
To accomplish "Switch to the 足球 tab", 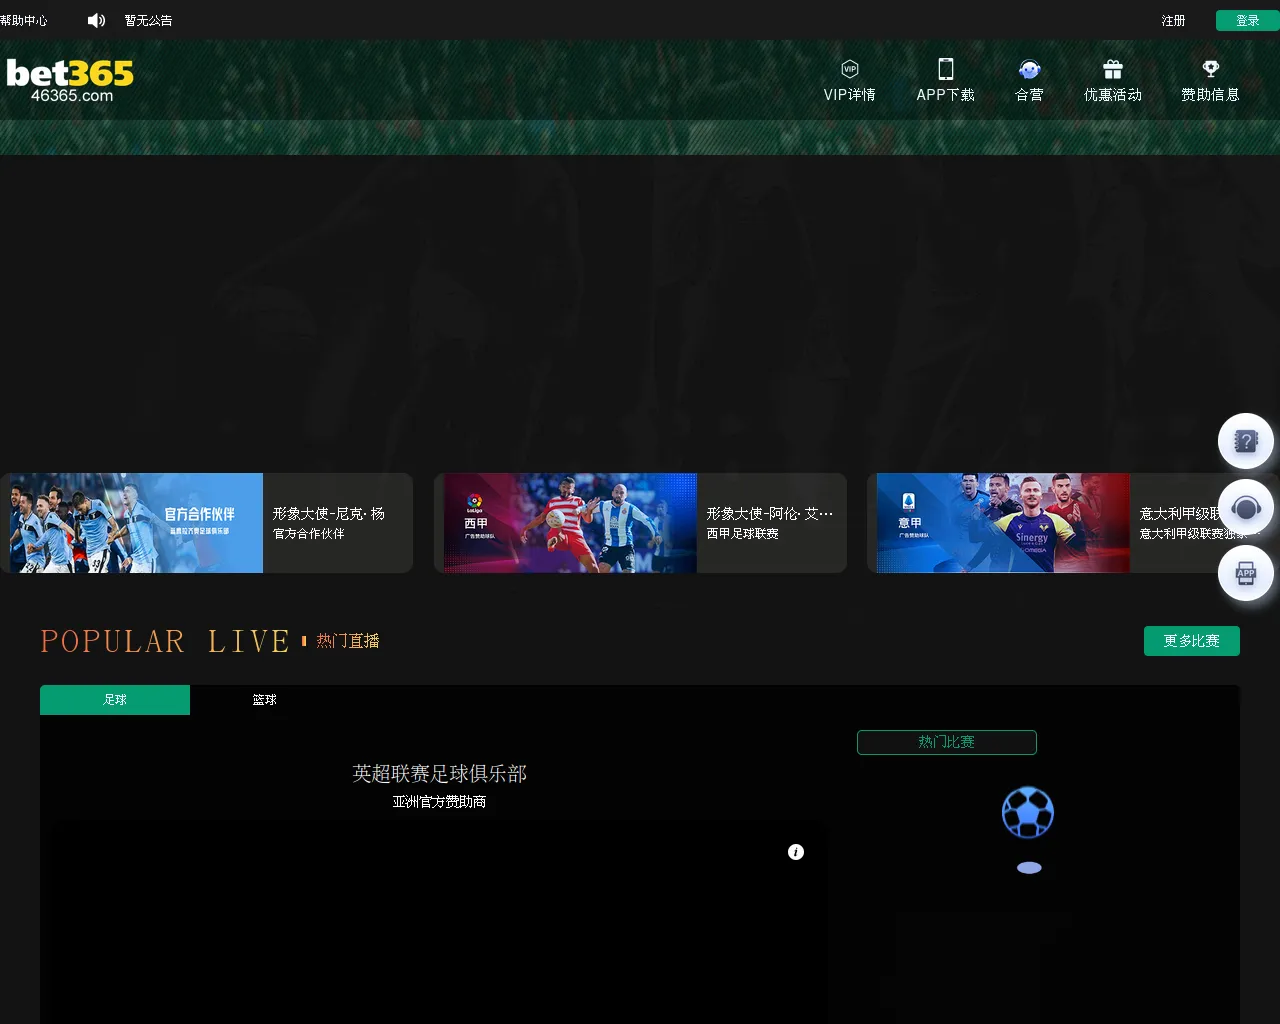I will point(115,700).
